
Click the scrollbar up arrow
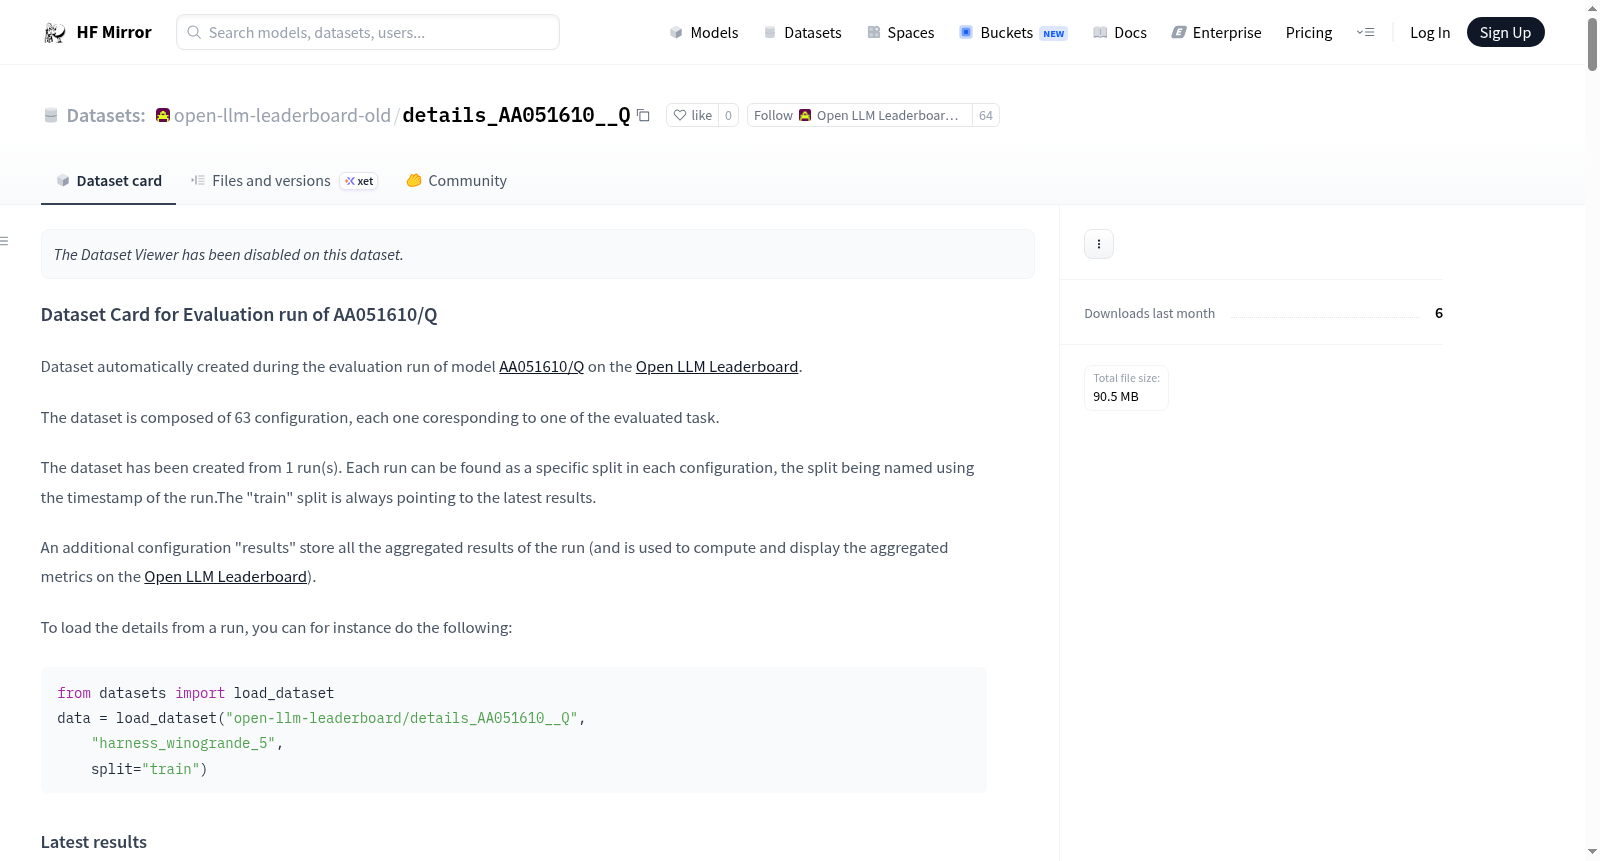pos(1592,8)
